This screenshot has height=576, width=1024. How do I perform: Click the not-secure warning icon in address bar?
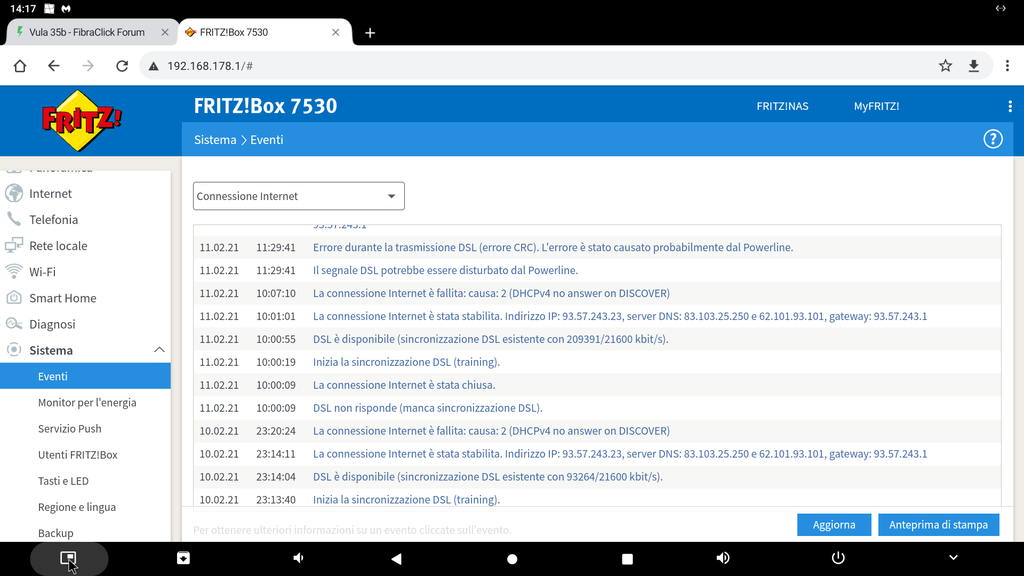[x=153, y=66]
